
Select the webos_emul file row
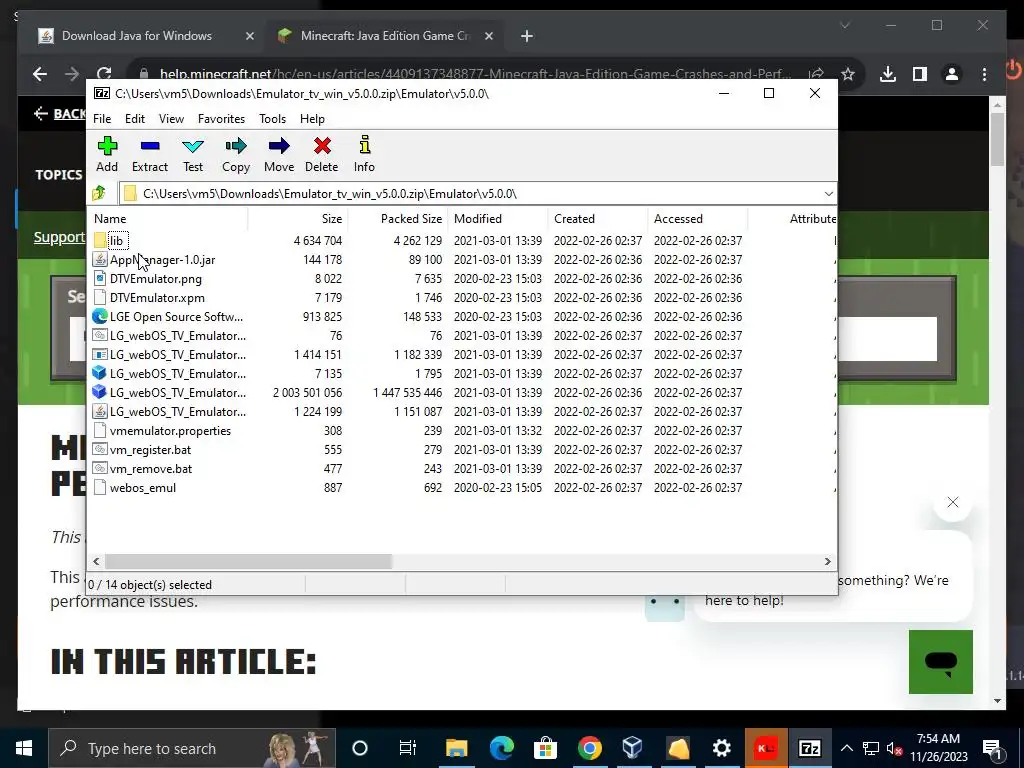click(462, 488)
